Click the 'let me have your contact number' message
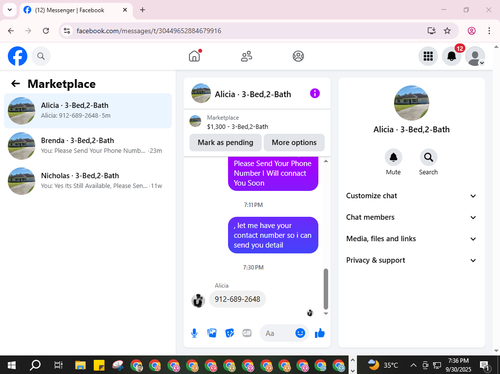 point(273,235)
